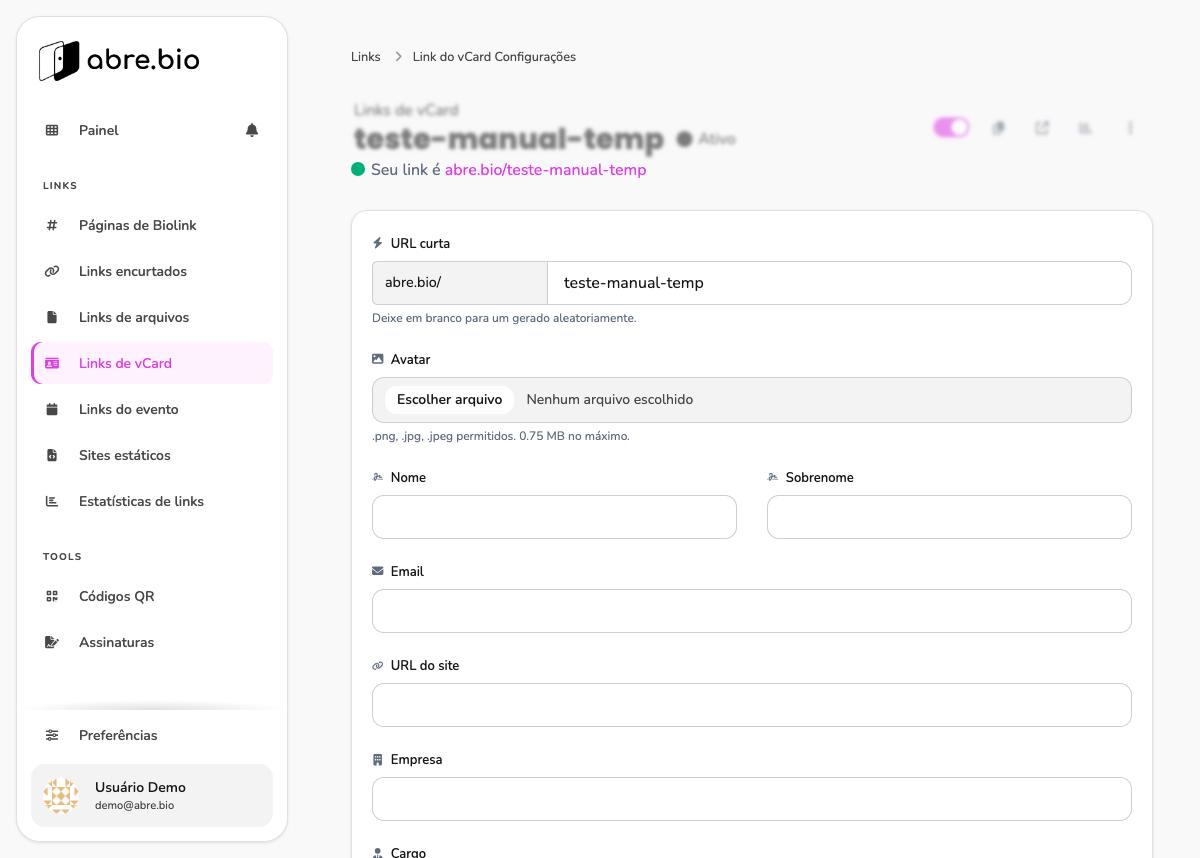Open Estatísticas de links
The image size is (1200, 858).
click(x=152, y=501)
